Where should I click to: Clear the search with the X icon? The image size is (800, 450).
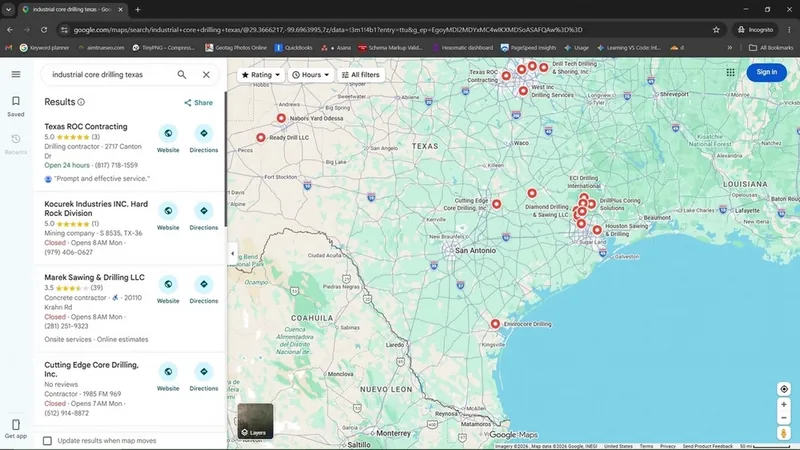pos(206,74)
